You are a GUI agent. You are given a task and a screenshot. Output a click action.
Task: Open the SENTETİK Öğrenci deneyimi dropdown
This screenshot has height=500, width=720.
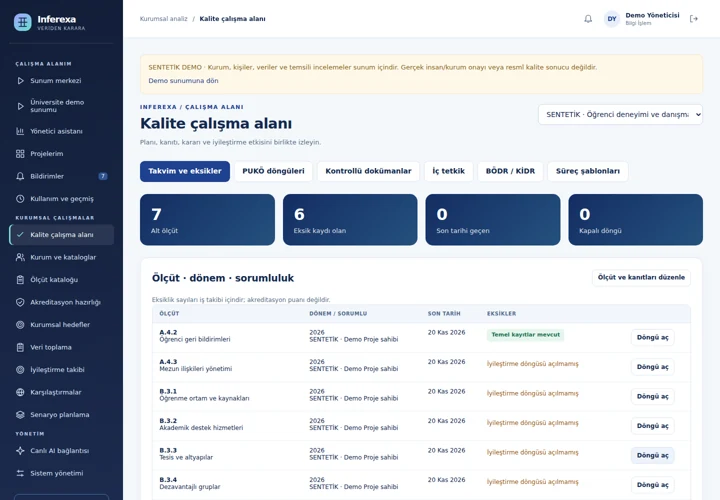(x=620, y=115)
